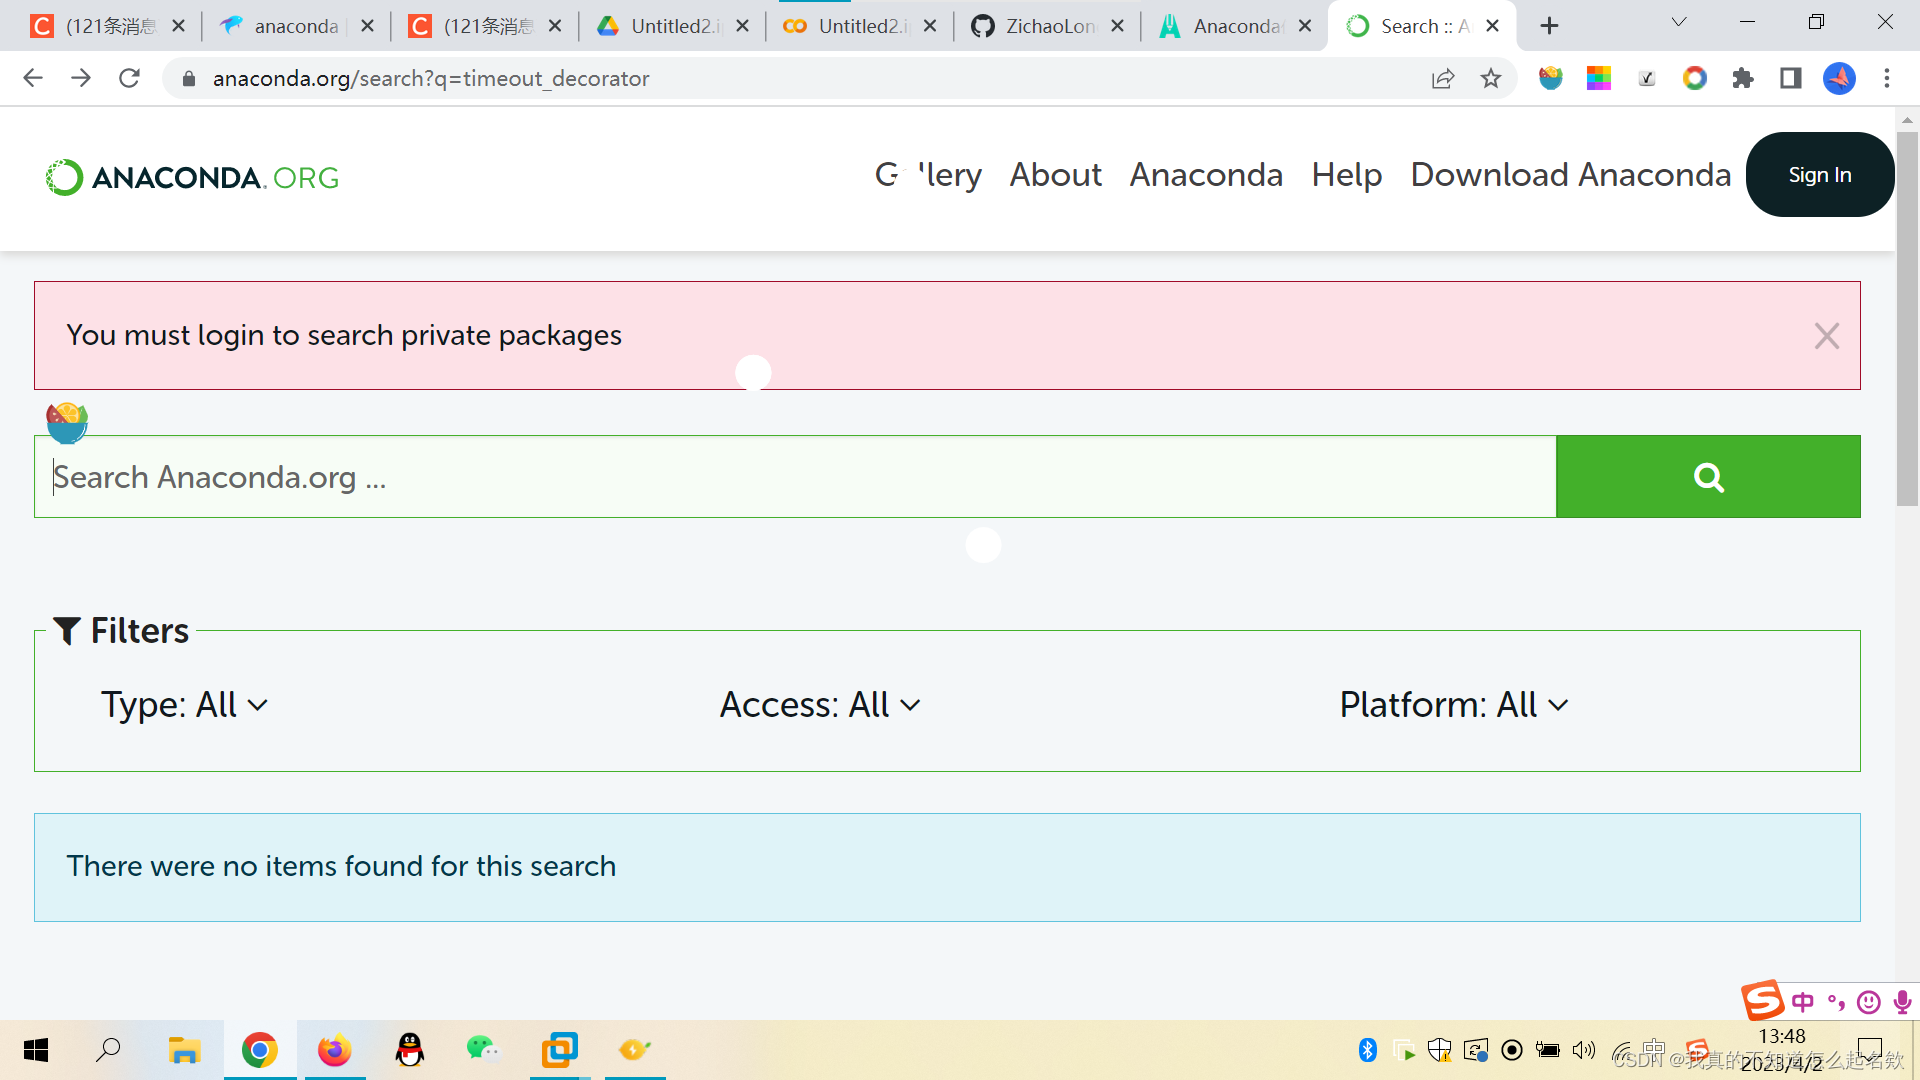1920x1080 pixels.
Task: Click the About navigation link
Action: pos(1055,175)
